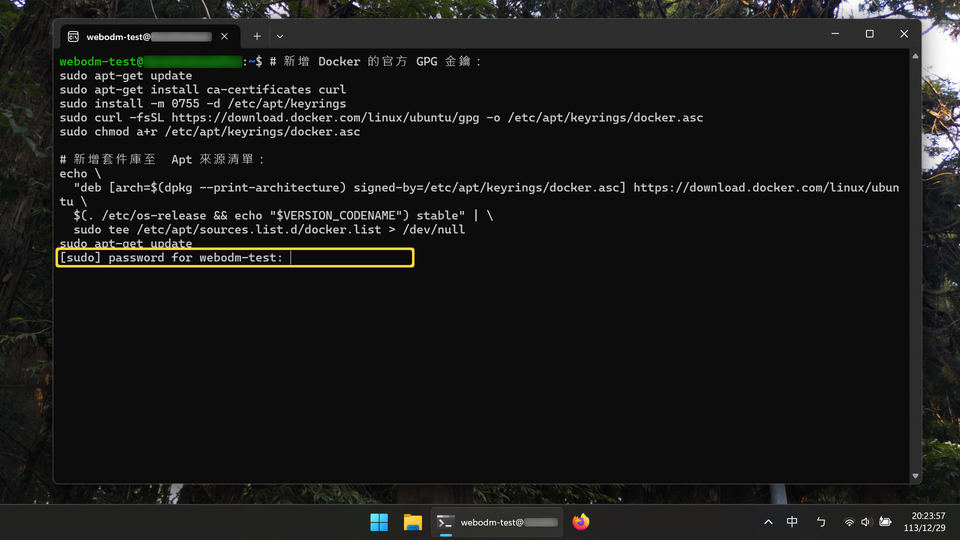Click the scrollbar up arrow in terminal
Screen dimensions: 960x540
915,56
